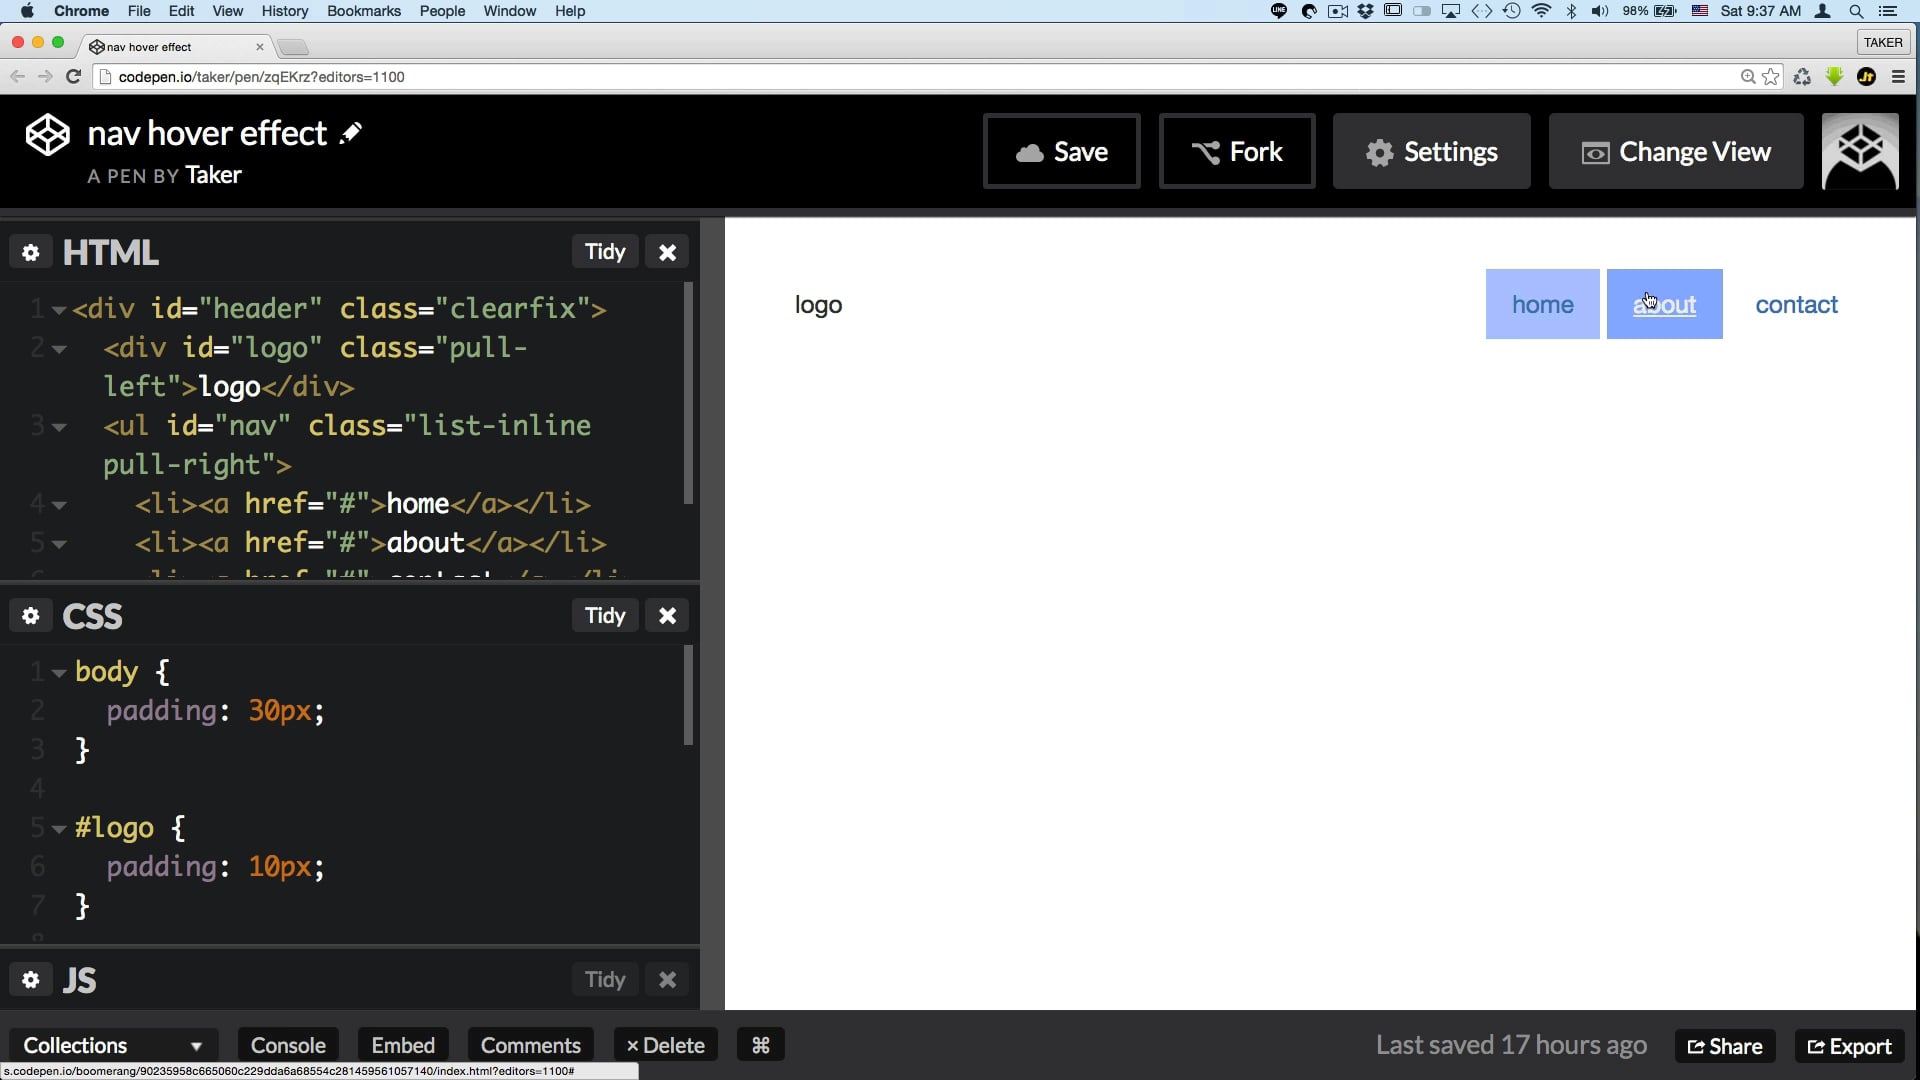Click the address bar URL field
Image resolution: width=1920 pixels, height=1080 pixels.
tap(900, 77)
